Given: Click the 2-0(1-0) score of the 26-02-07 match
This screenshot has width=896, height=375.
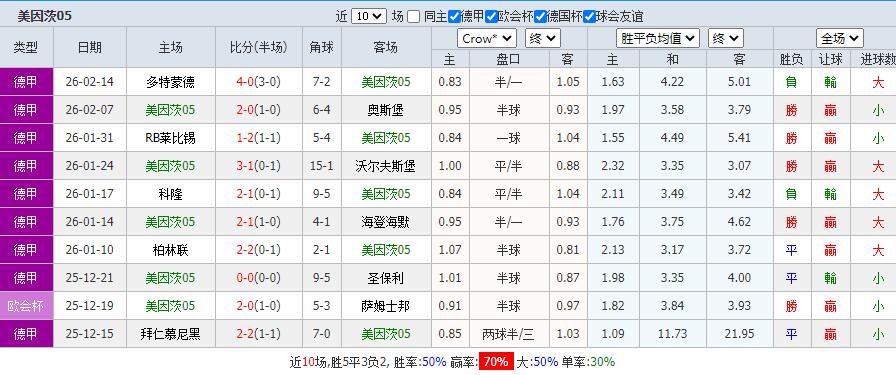Looking at the screenshot, I should click(x=258, y=110).
